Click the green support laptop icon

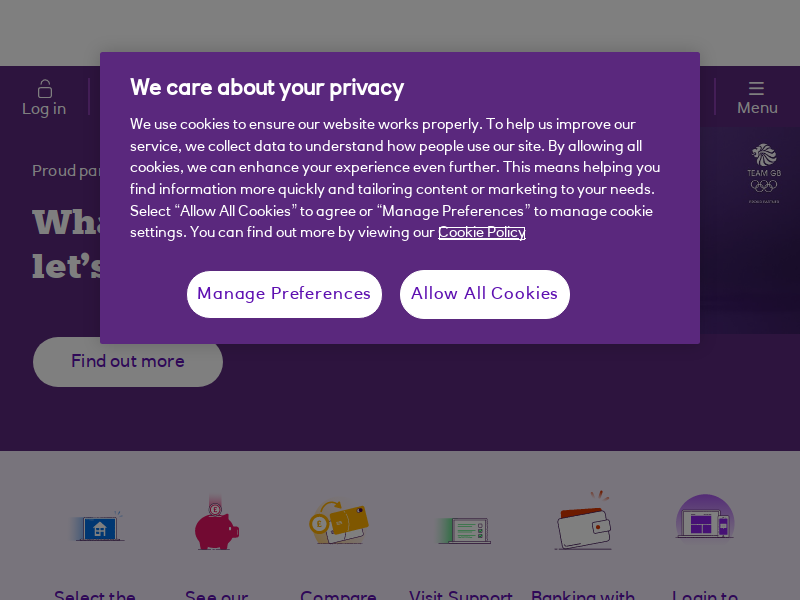(x=463, y=531)
